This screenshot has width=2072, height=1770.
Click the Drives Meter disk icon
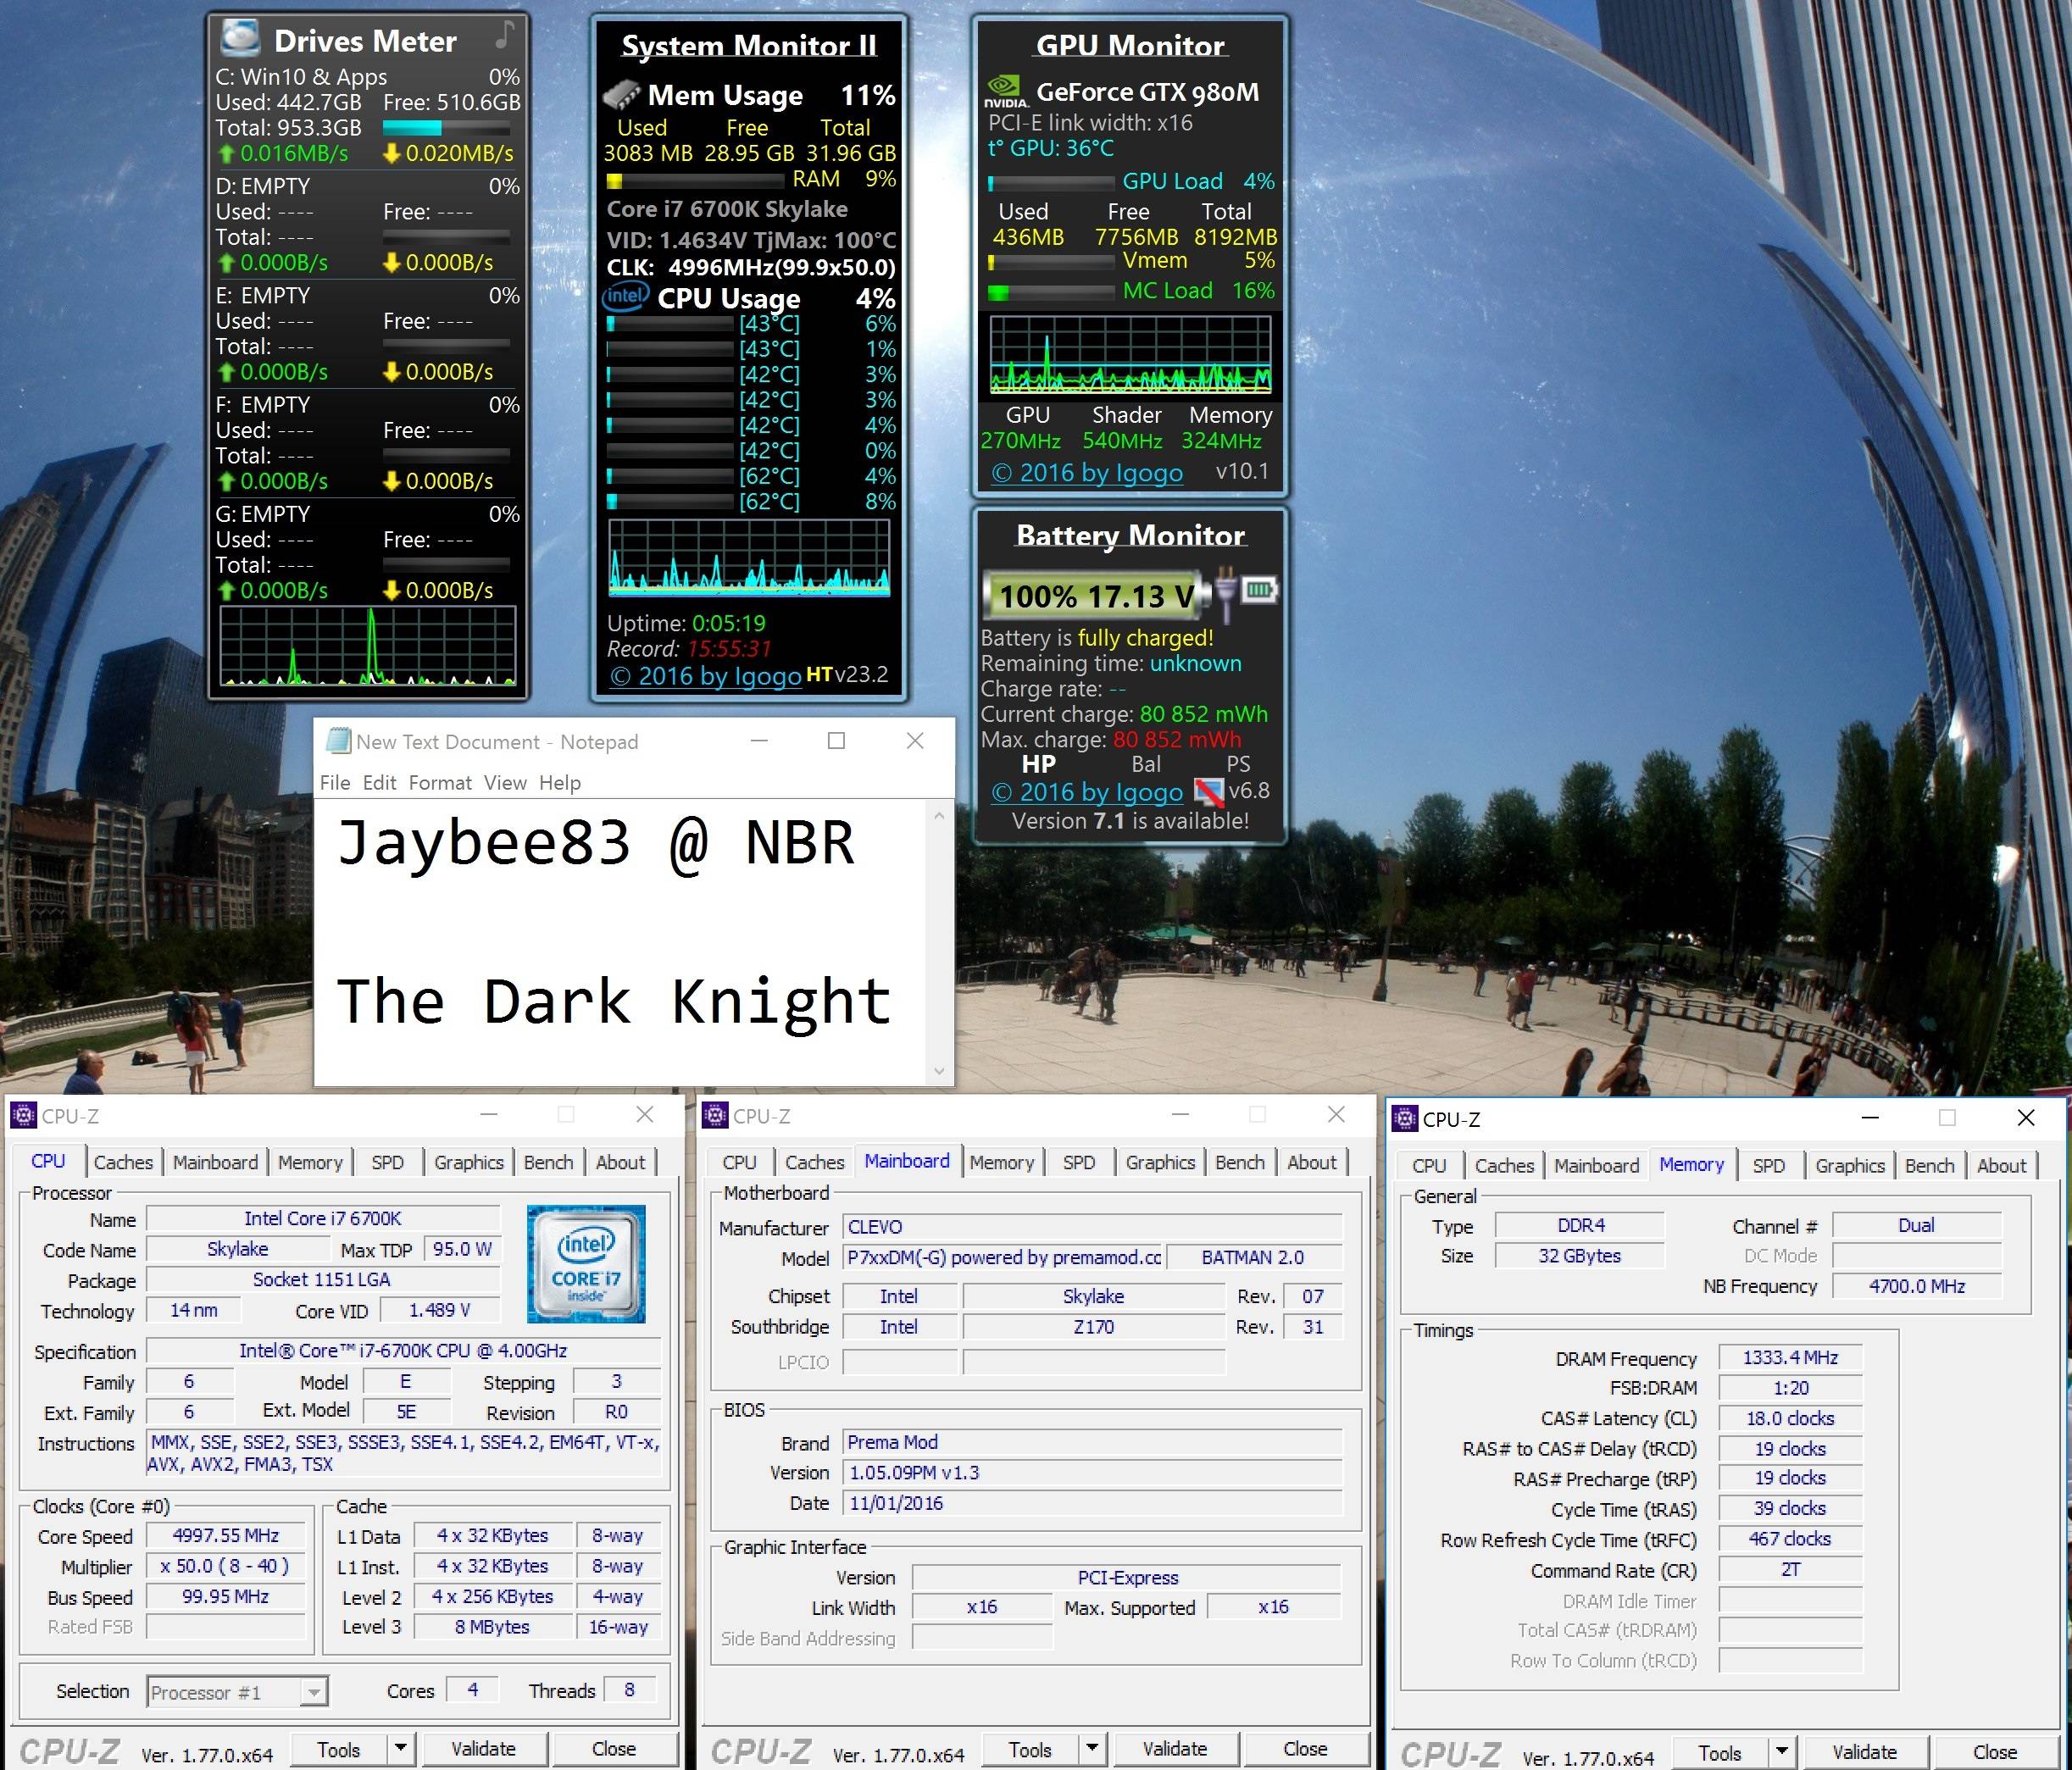[240, 38]
